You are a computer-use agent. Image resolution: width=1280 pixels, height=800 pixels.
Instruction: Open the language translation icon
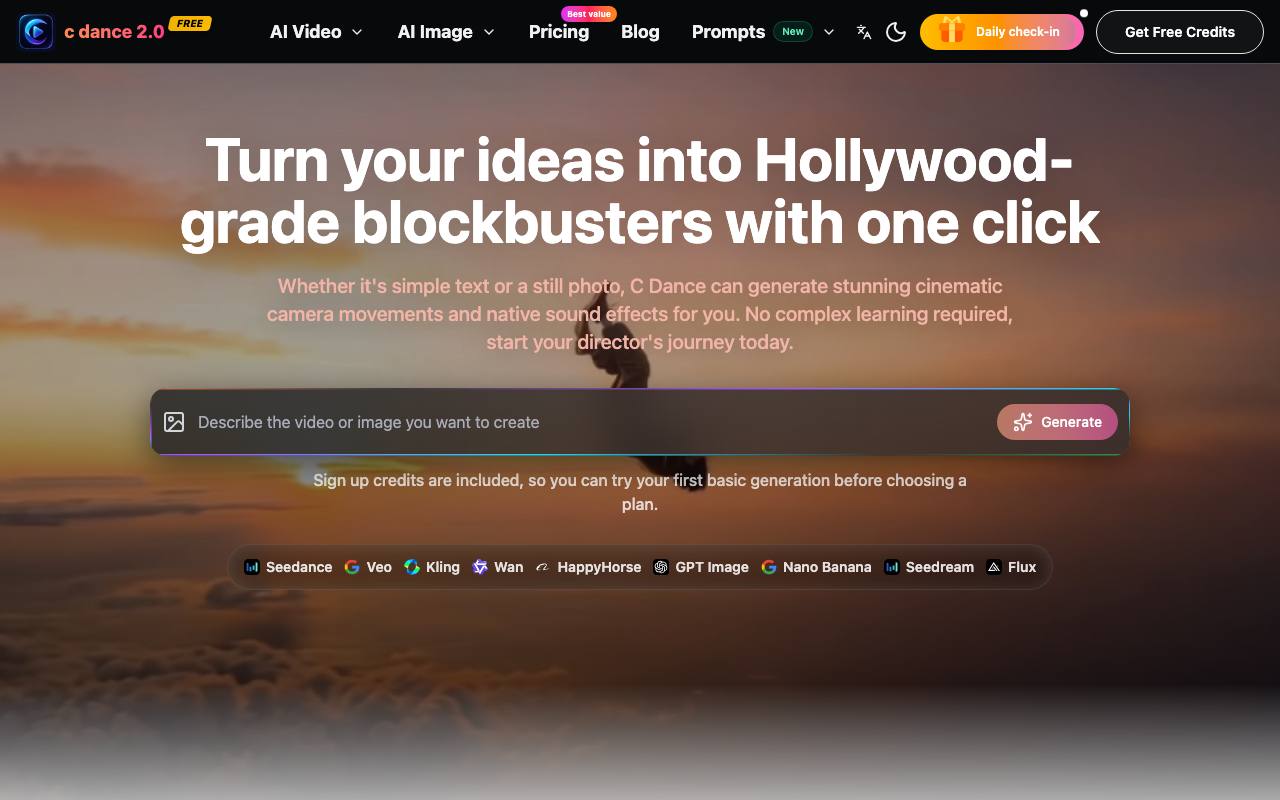point(864,32)
